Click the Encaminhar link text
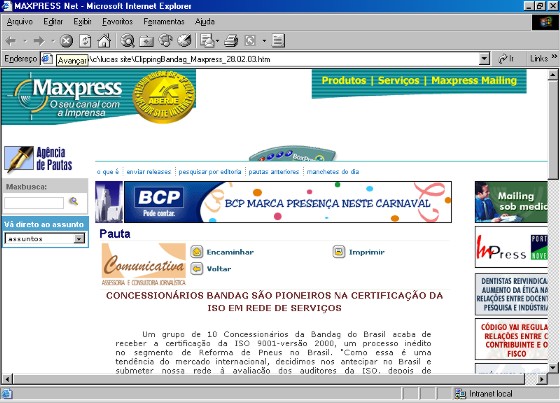 click(230, 252)
